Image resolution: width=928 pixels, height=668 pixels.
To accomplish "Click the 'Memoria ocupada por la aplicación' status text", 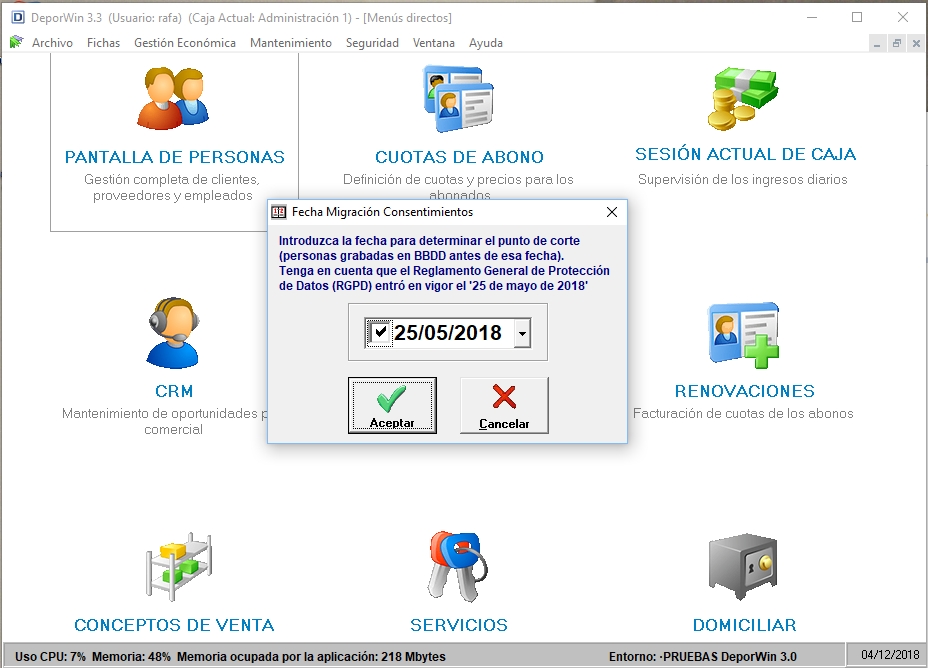I will pos(311,657).
